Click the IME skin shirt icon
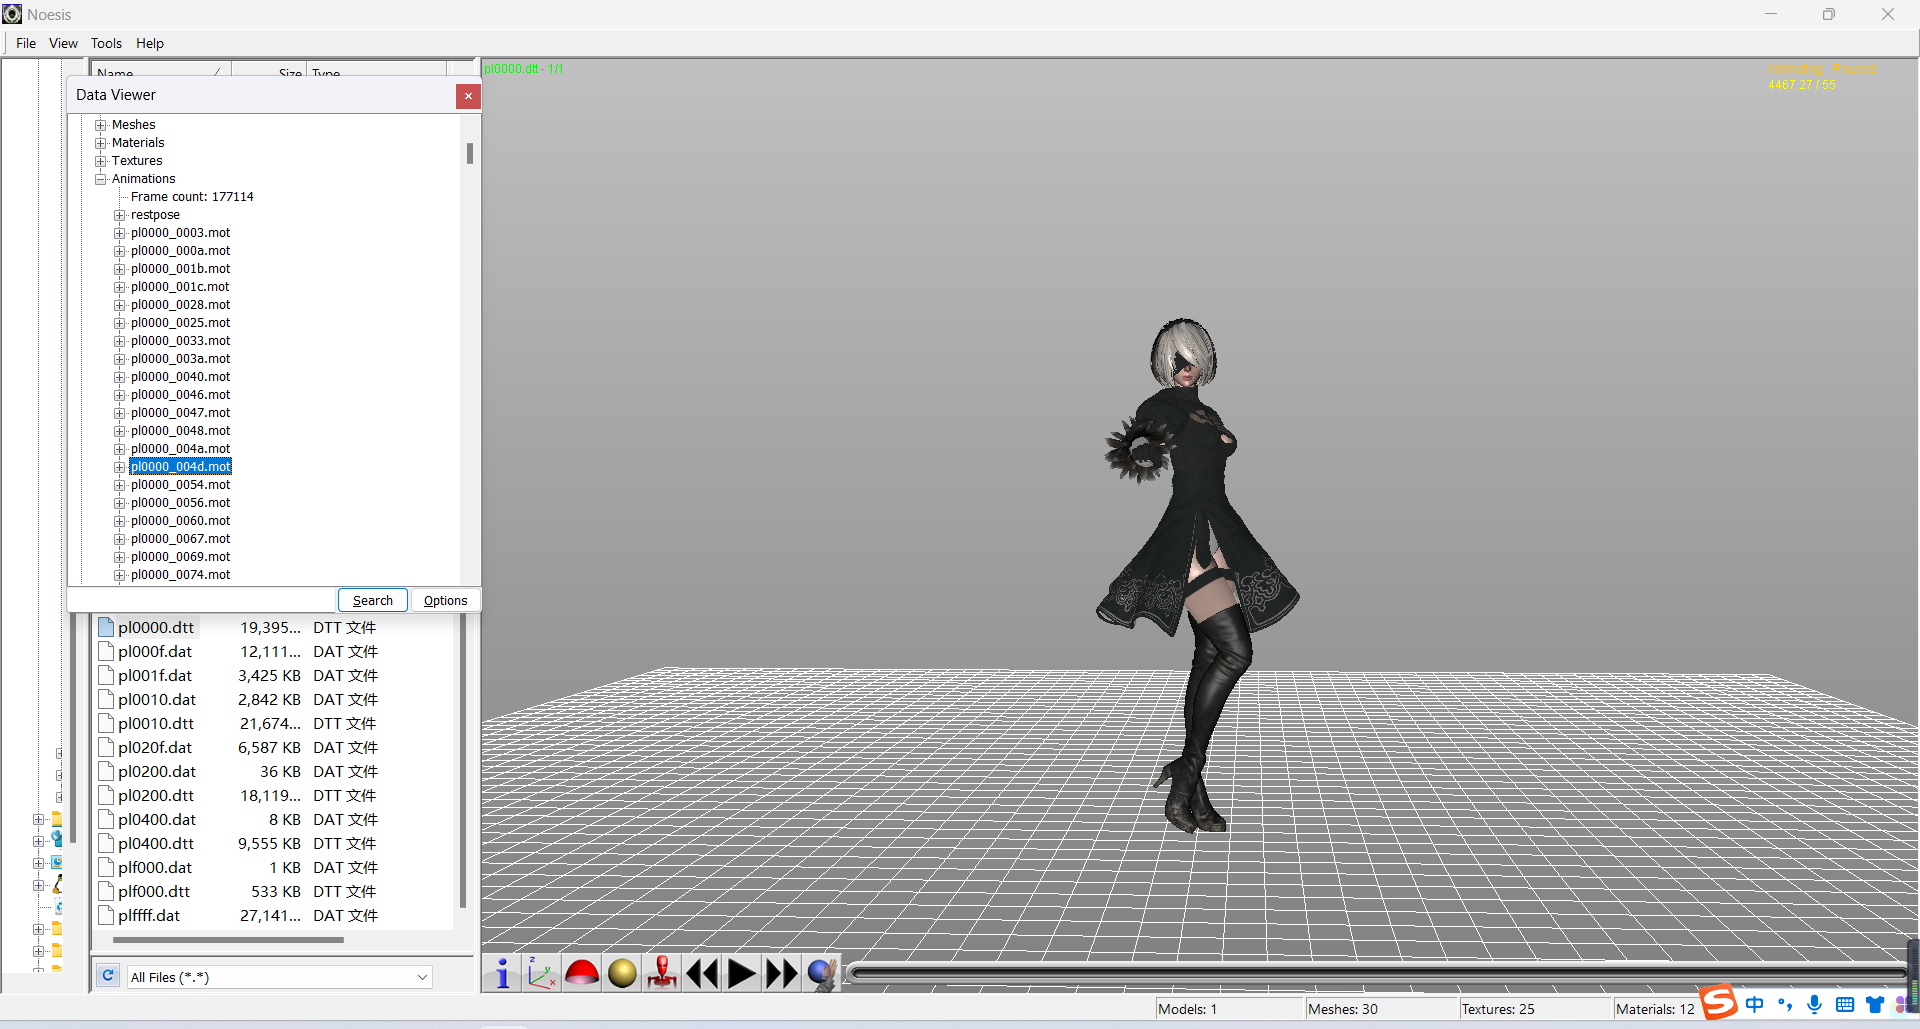1920x1029 pixels. click(x=1875, y=1004)
